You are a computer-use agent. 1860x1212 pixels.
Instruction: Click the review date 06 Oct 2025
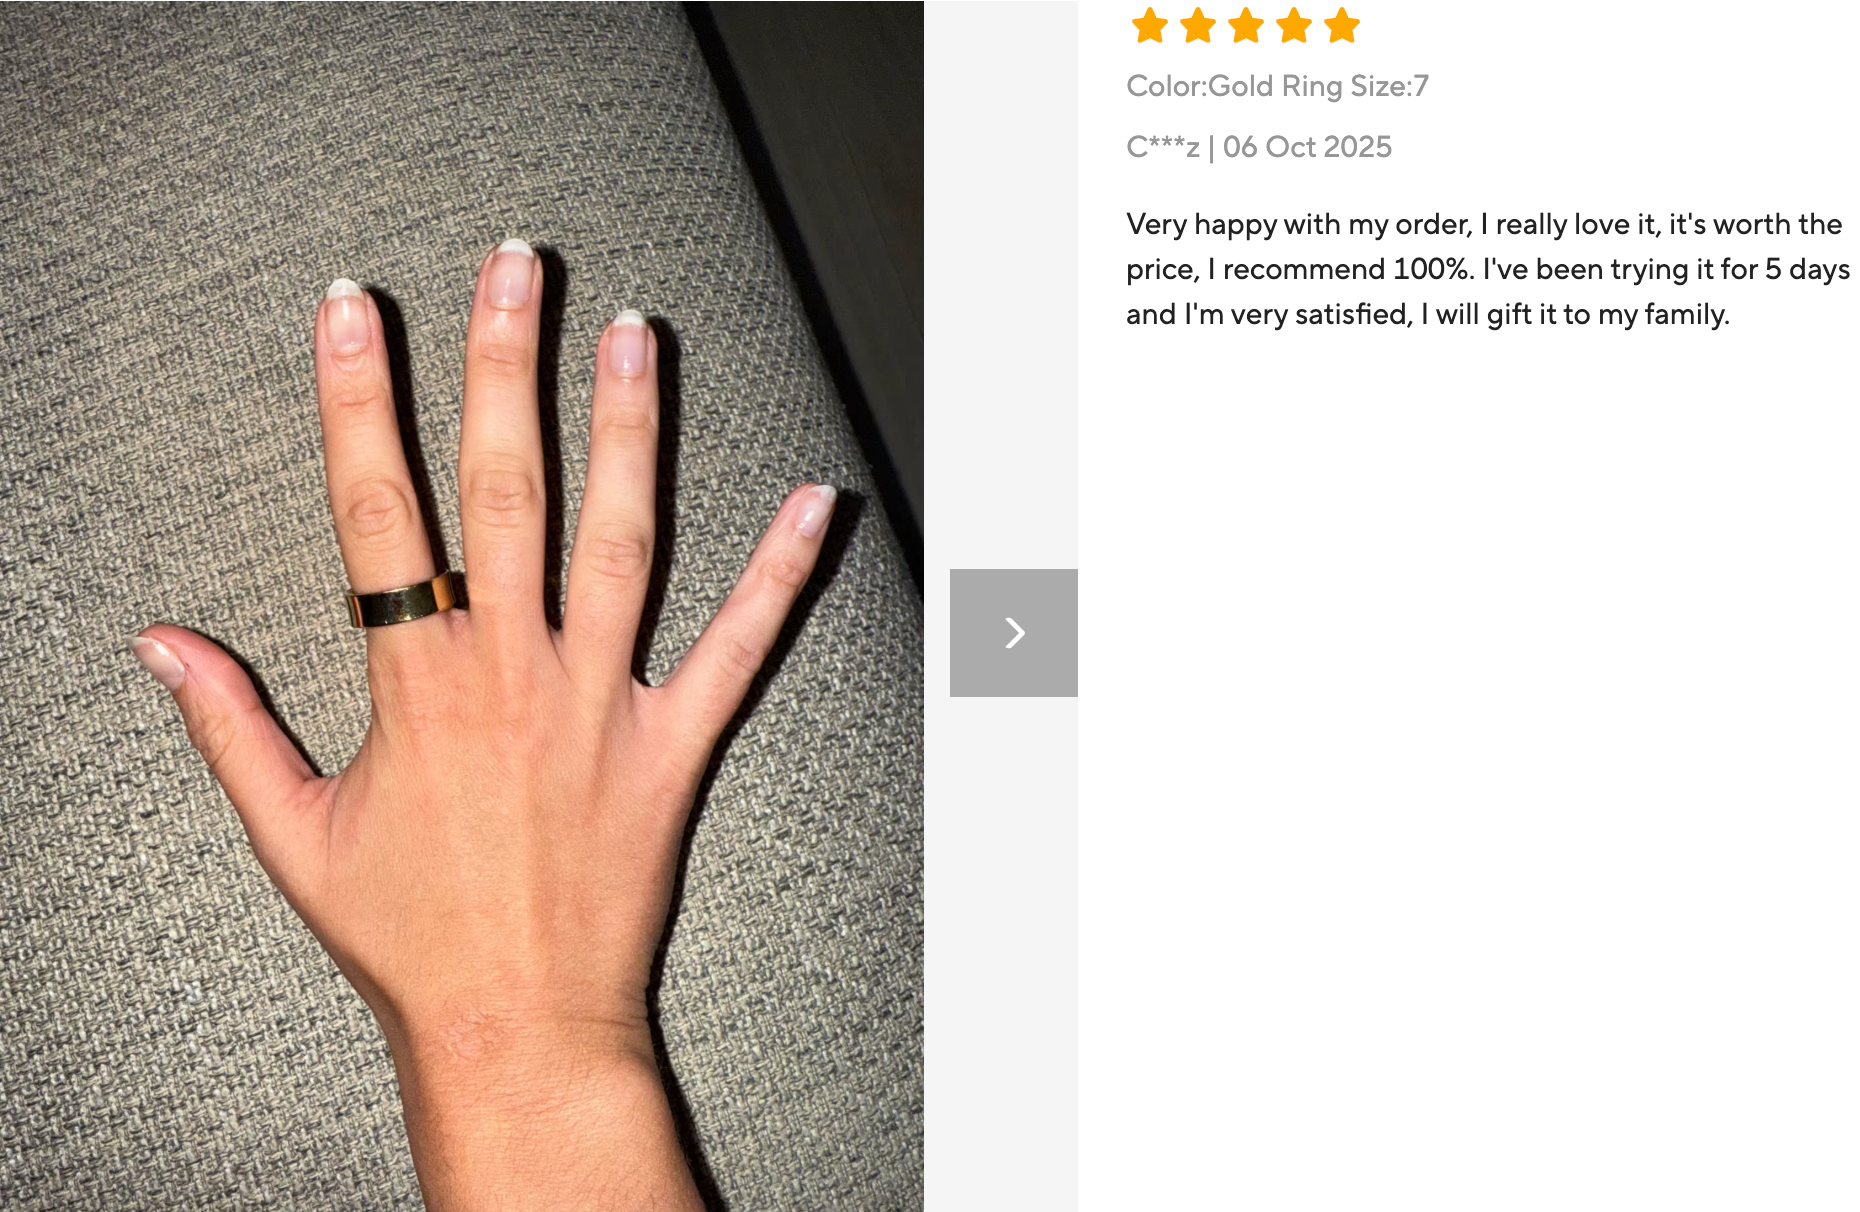(x=1307, y=147)
